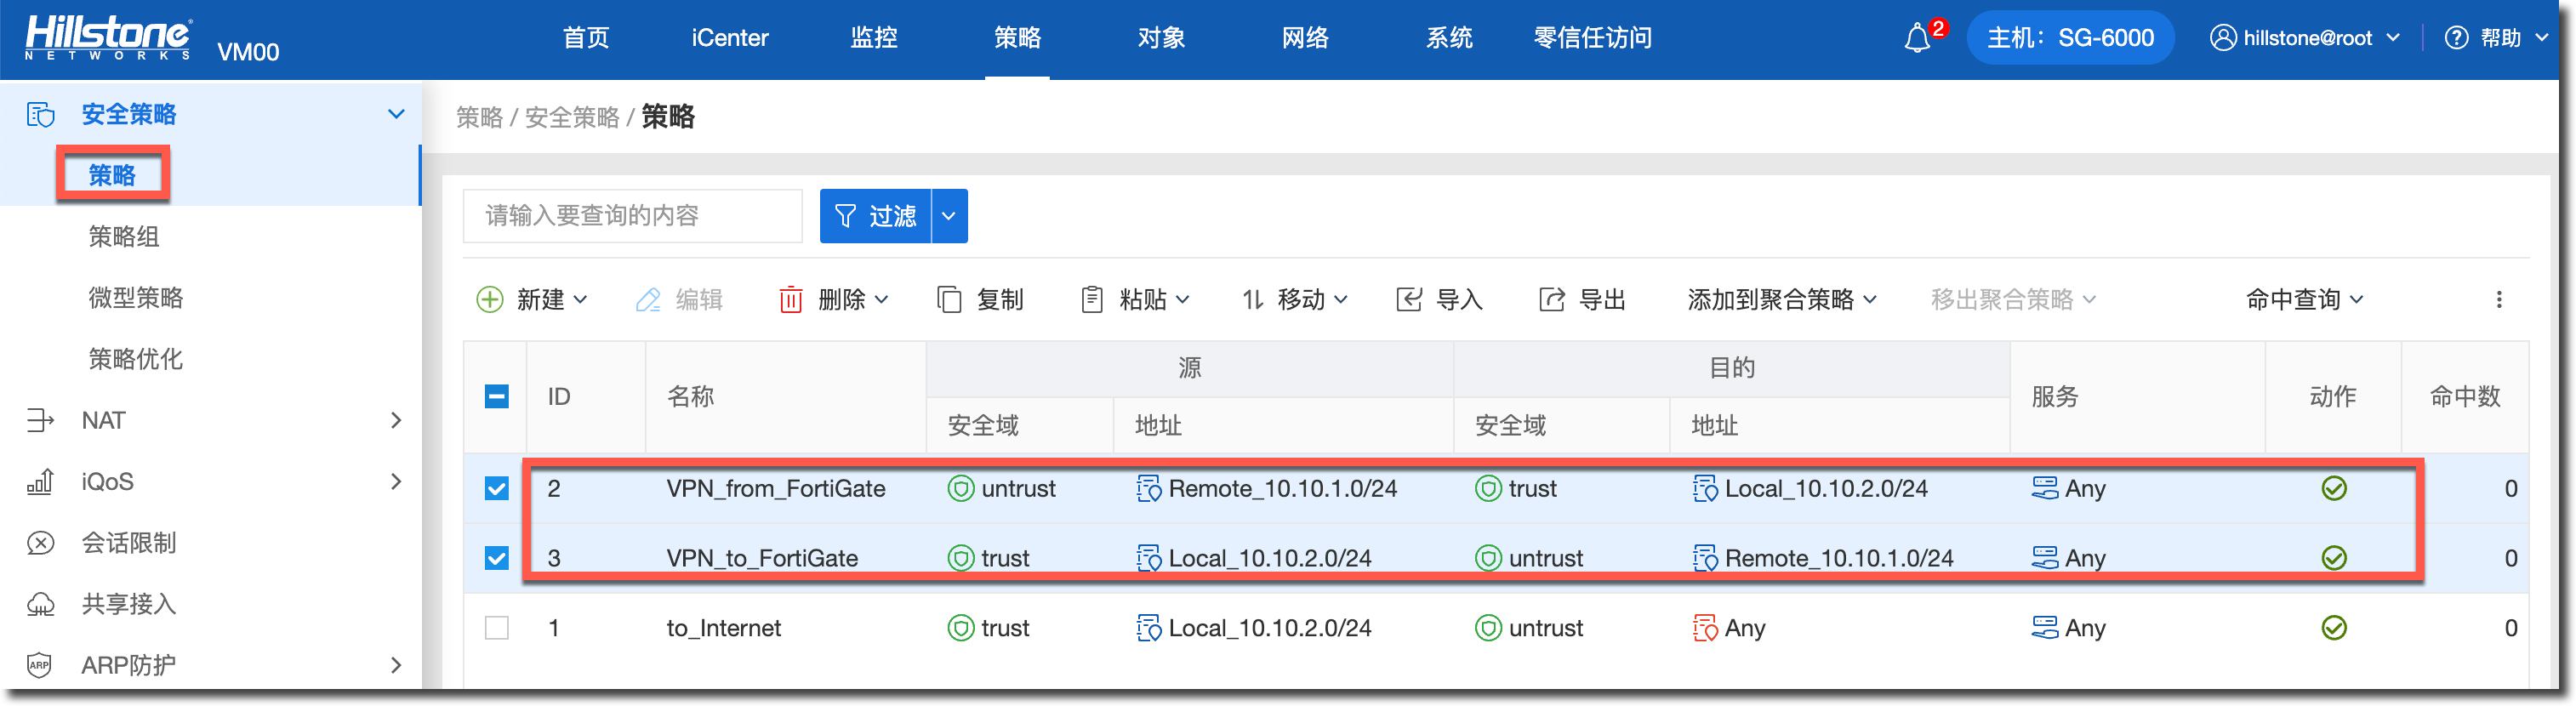Click the VPN_from_FortiGate policy name
This screenshot has height=706, width=2576.
click(x=776, y=488)
